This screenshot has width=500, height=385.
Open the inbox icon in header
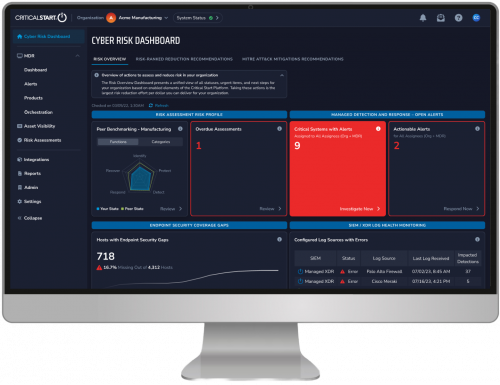(x=441, y=18)
